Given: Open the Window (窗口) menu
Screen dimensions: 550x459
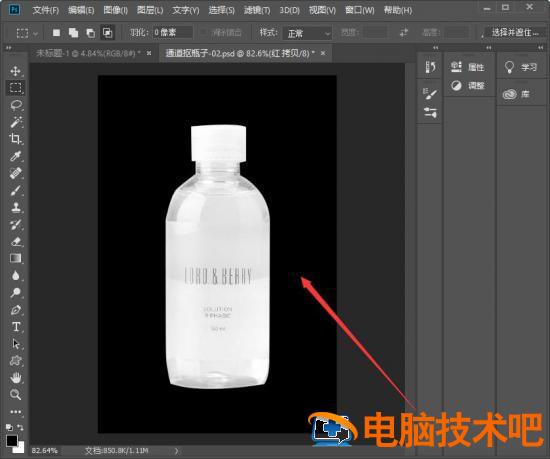Looking at the screenshot, I should 360,10.
